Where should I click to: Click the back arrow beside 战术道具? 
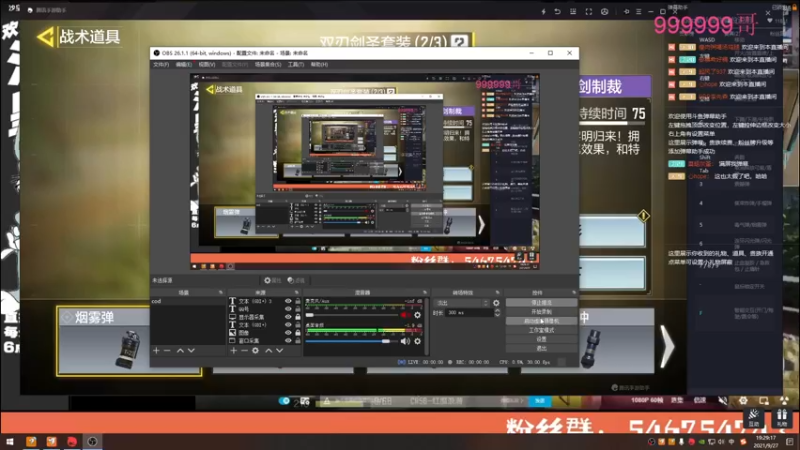(45, 37)
